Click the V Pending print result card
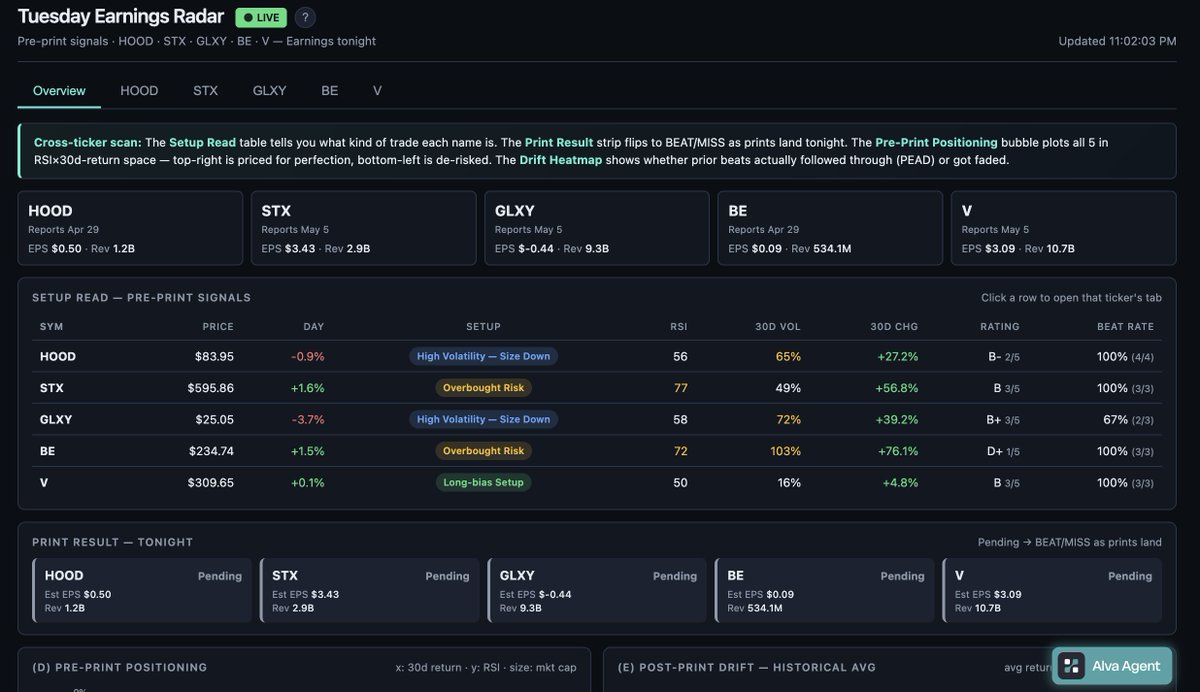Image resolution: width=1200 pixels, height=692 pixels. [x=1052, y=591]
